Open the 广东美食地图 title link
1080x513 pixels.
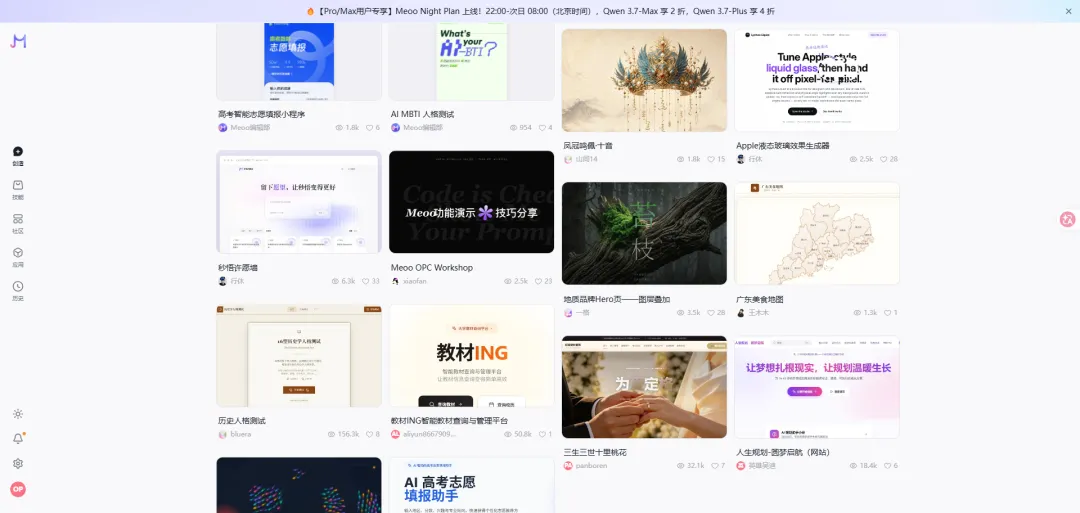(760, 300)
